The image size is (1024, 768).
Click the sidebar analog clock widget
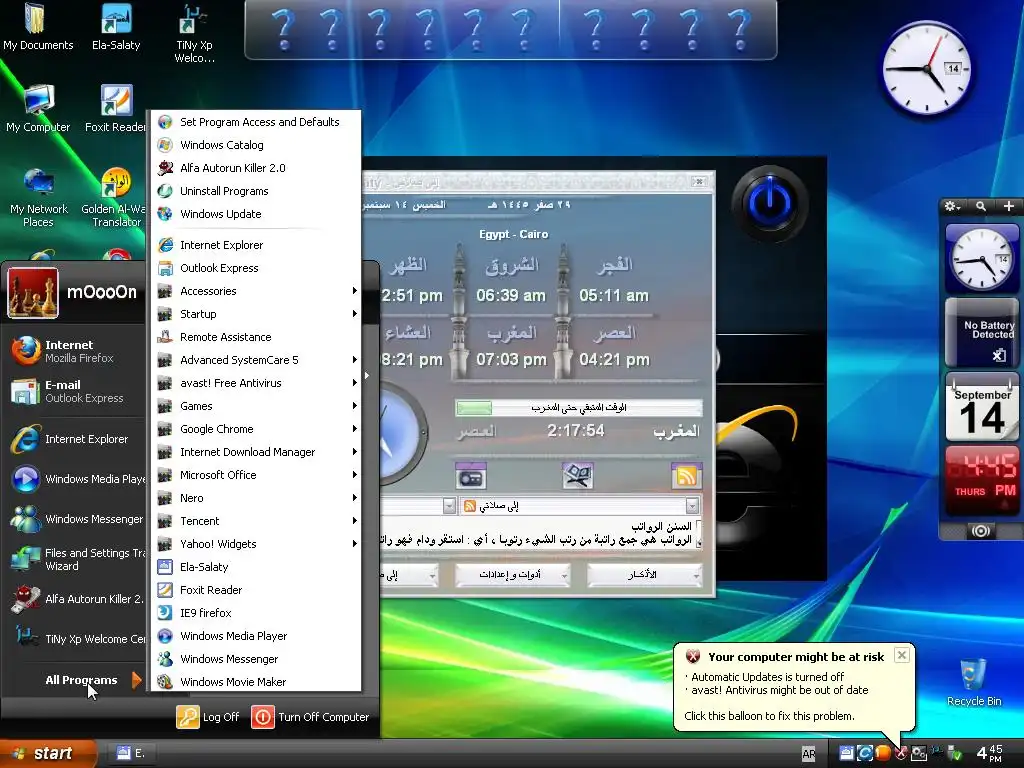pyautogui.click(x=982, y=258)
